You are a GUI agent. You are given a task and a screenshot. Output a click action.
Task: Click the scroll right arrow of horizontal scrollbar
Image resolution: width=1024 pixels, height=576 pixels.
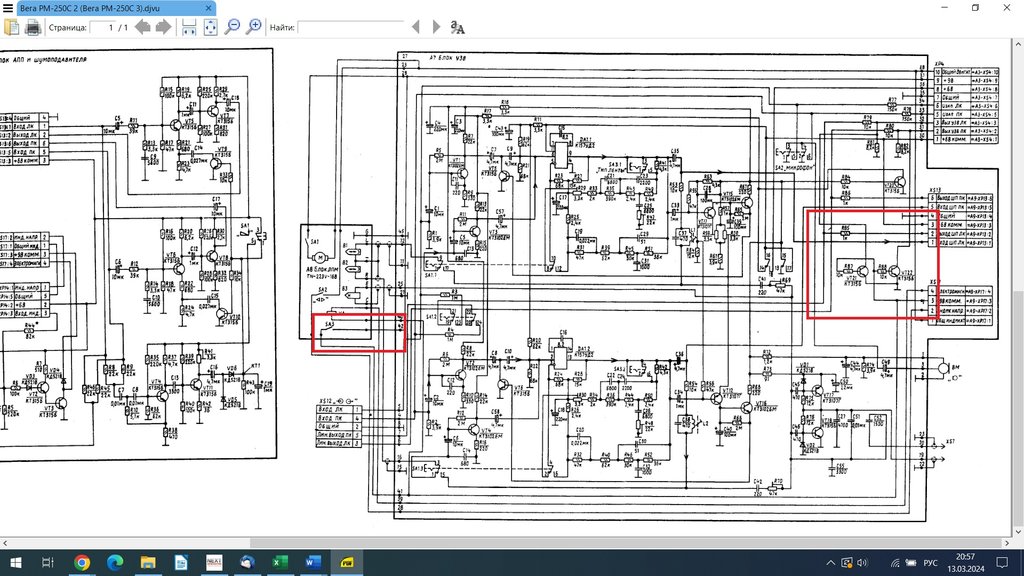tap(1008, 543)
